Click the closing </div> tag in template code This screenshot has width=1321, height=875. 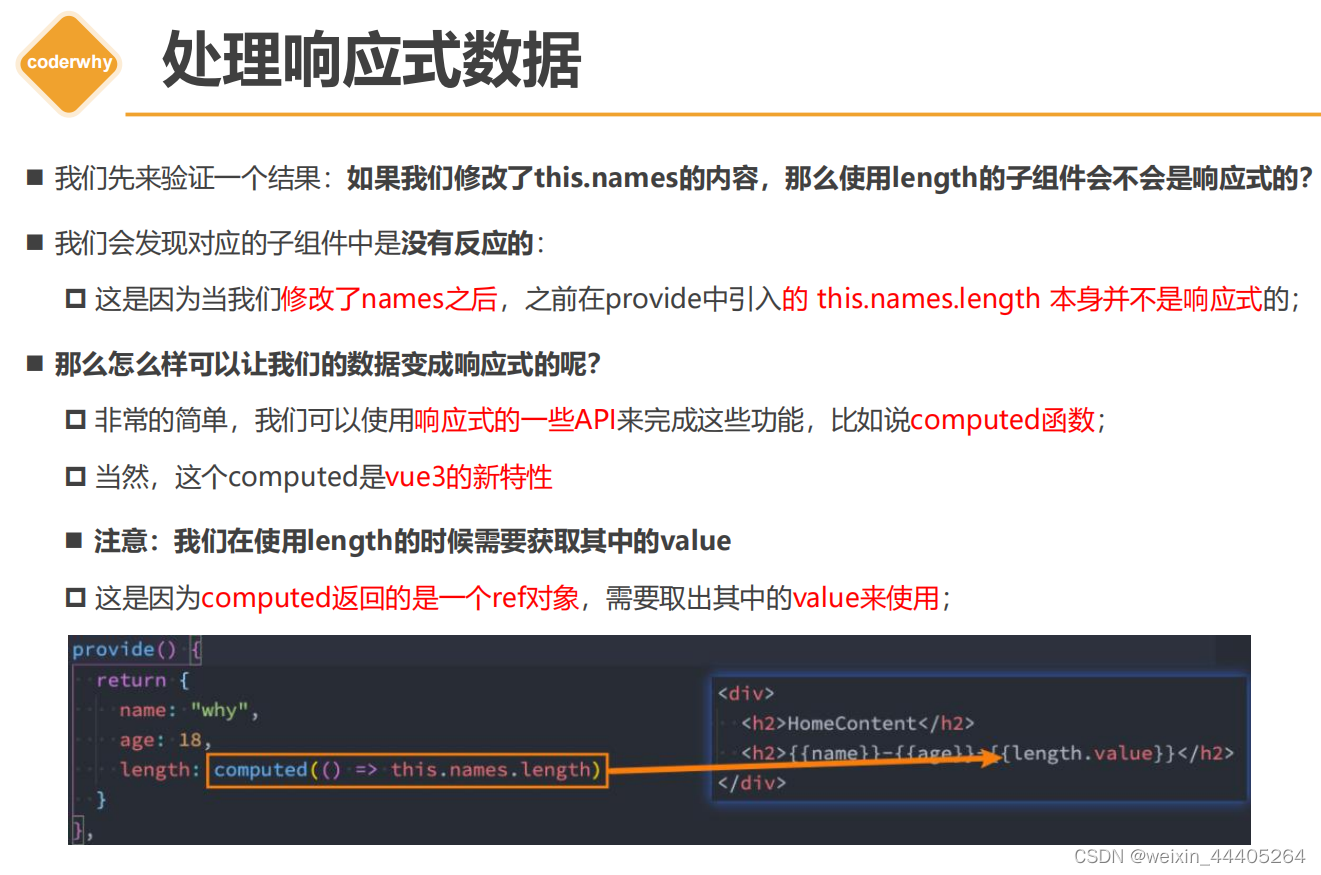click(752, 783)
